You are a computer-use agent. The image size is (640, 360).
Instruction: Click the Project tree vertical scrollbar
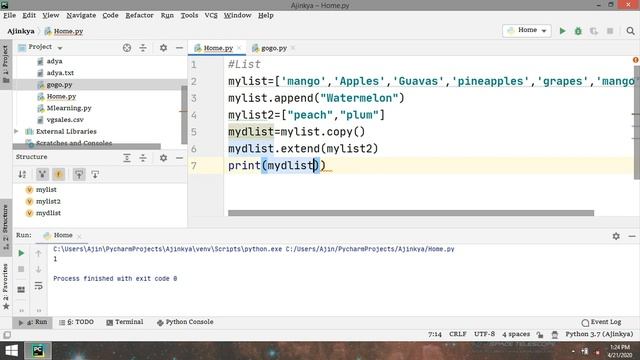pyautogui.click(x=184, y=114)
